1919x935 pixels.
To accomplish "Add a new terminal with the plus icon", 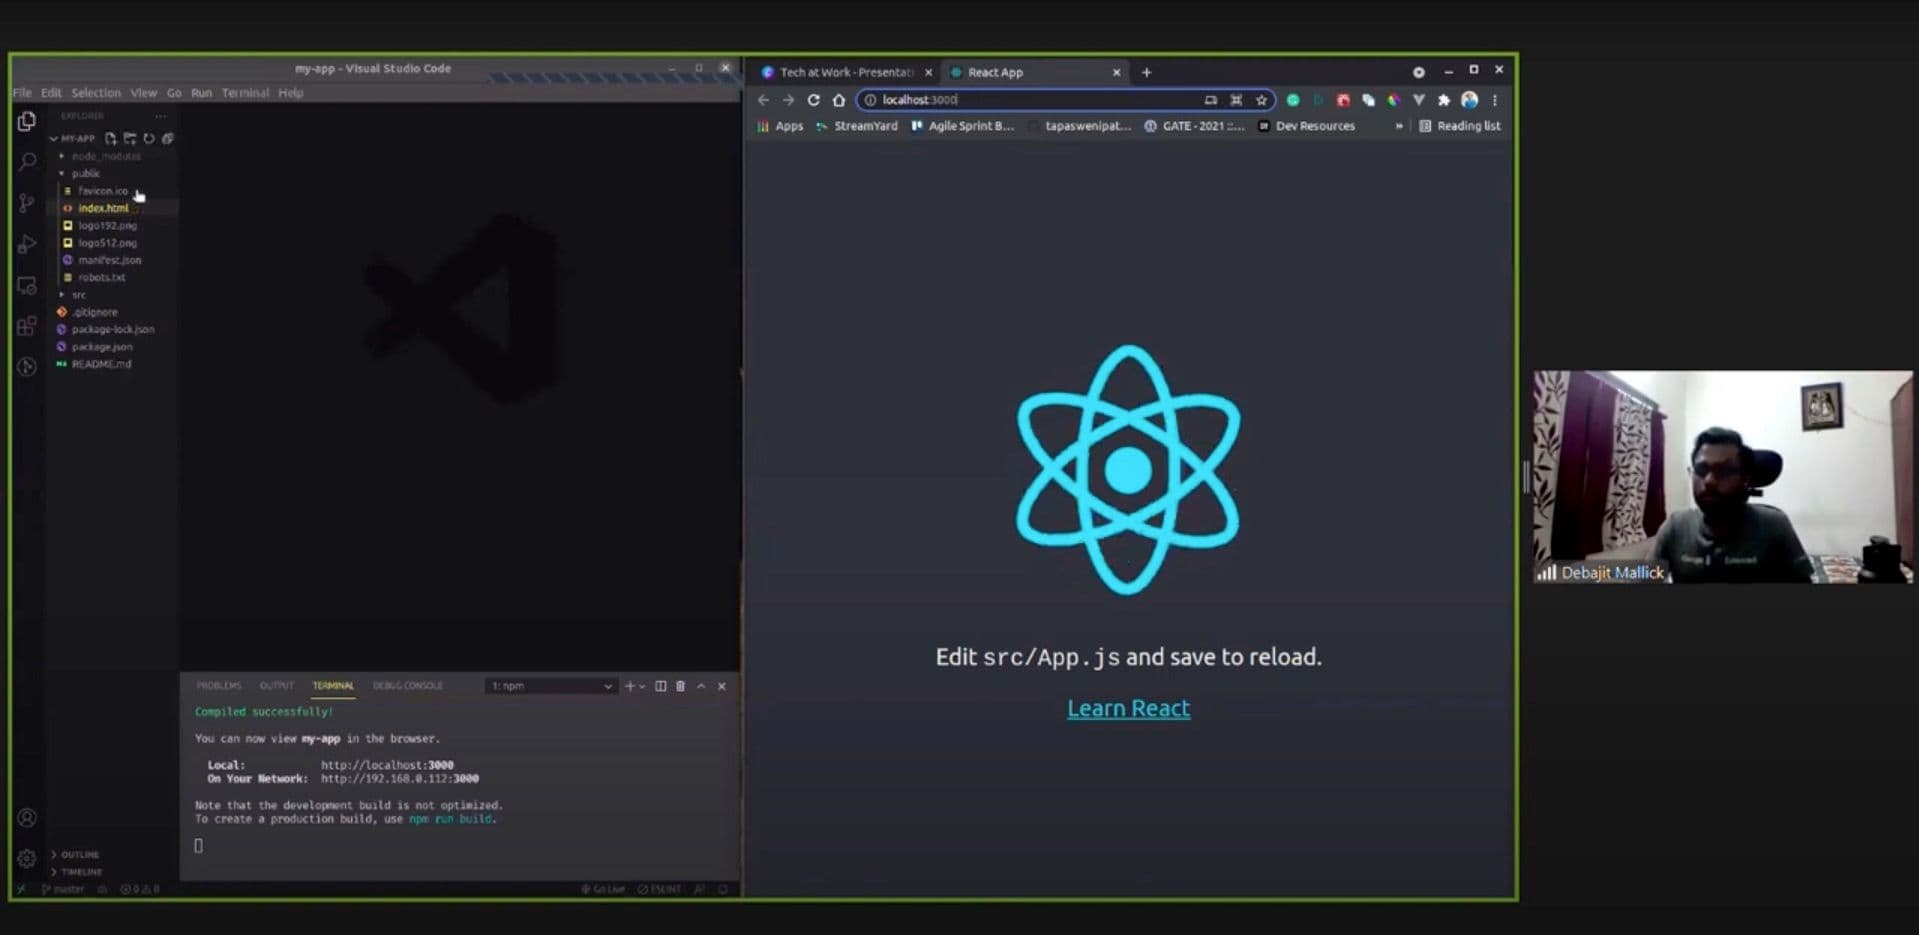I will (630, 686).
